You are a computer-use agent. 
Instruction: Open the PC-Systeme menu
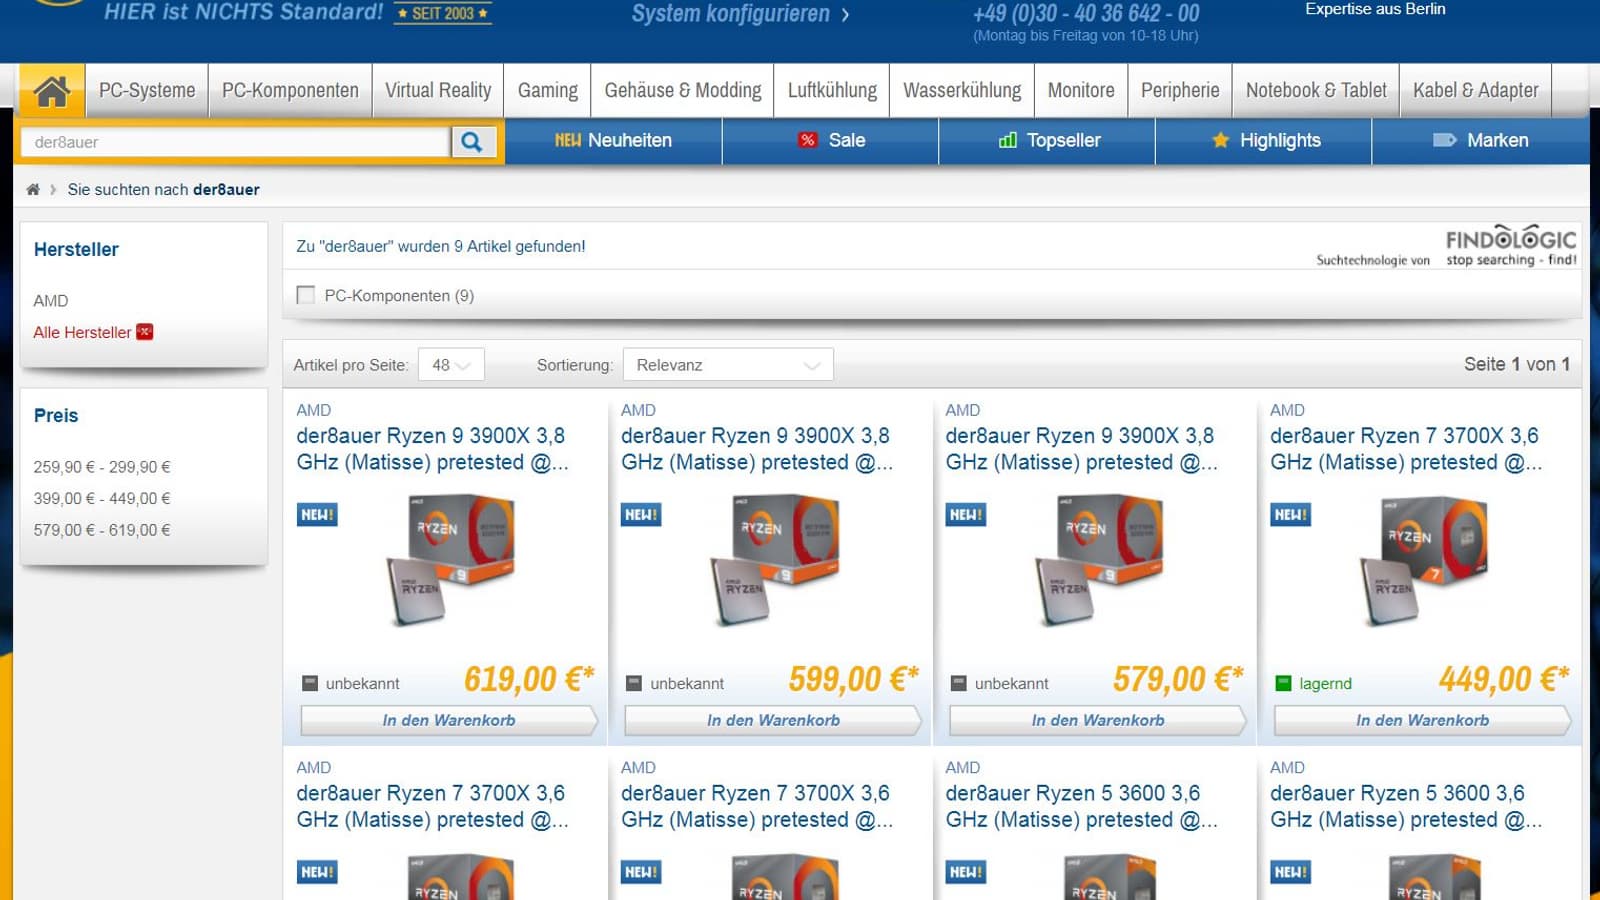(x=147, y=91)
